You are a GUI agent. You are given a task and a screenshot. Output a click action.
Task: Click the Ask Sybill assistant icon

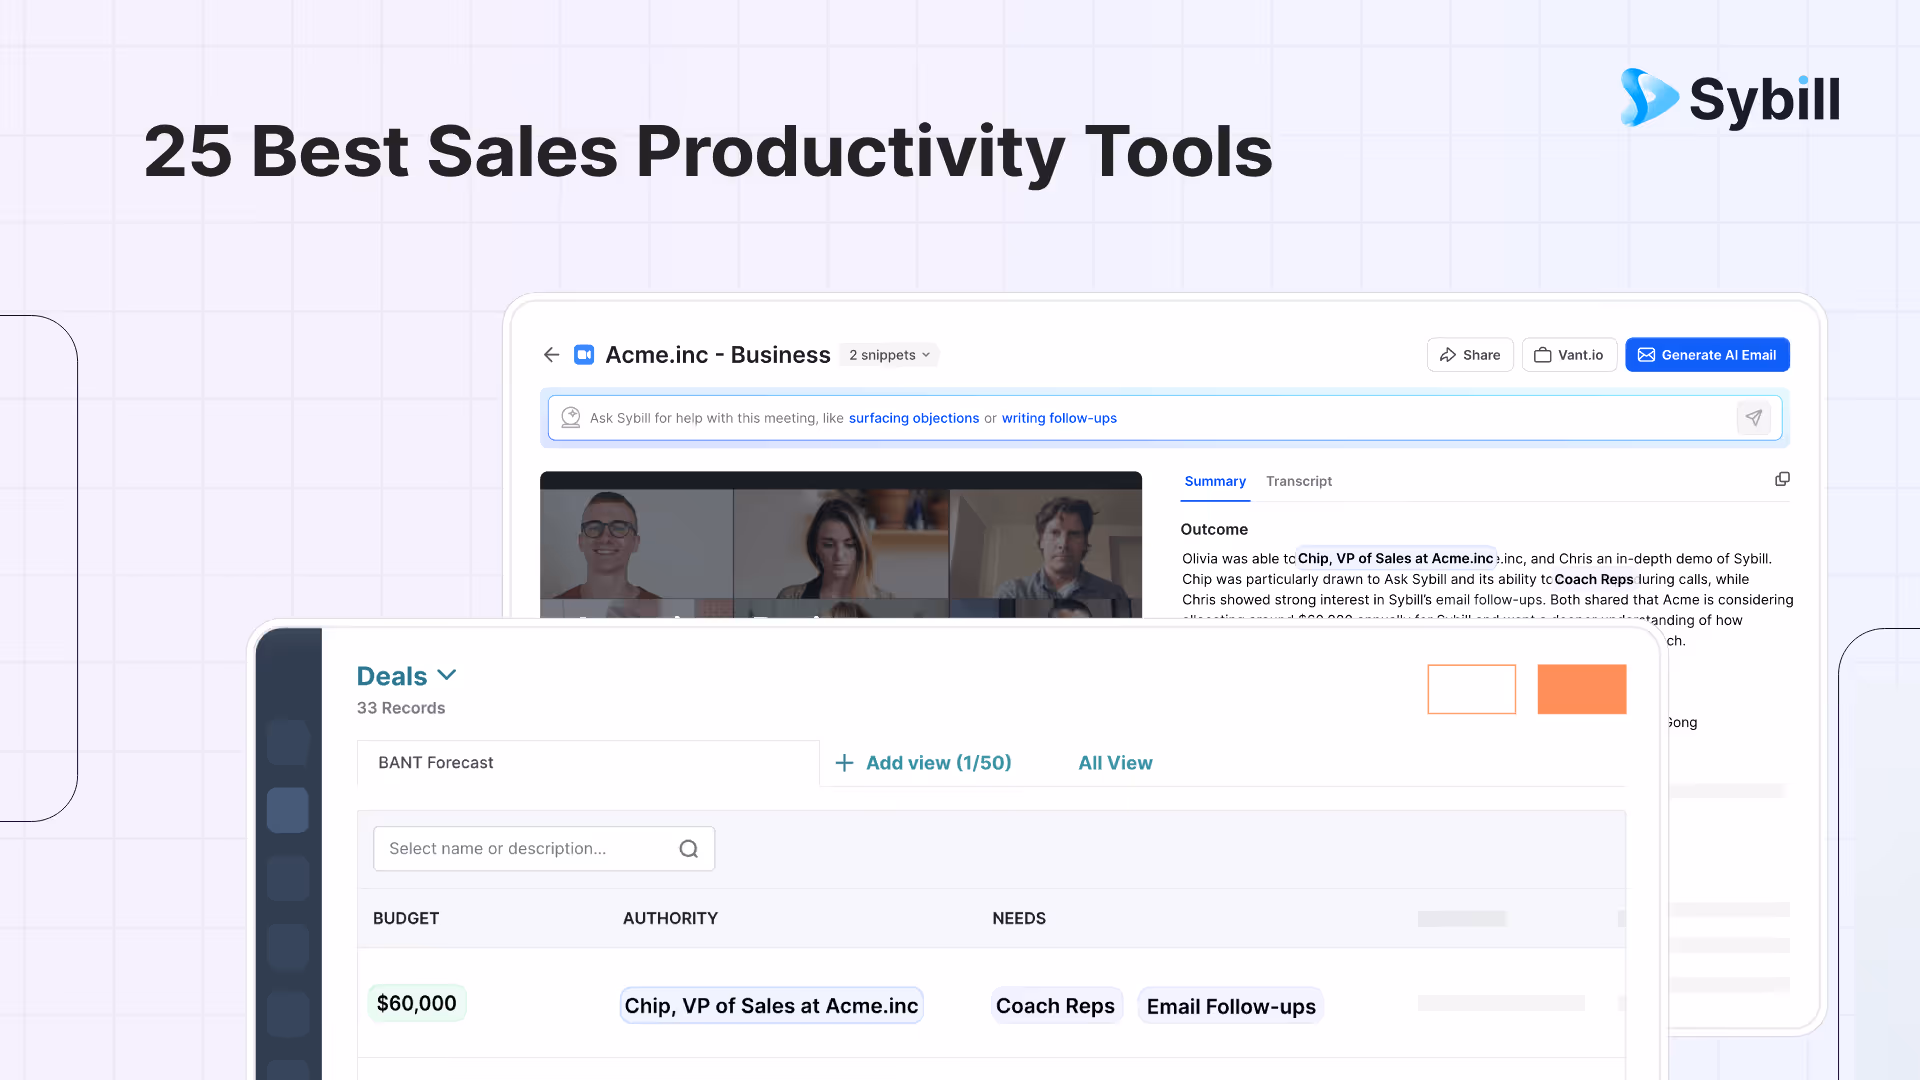(x=570, y=418)
